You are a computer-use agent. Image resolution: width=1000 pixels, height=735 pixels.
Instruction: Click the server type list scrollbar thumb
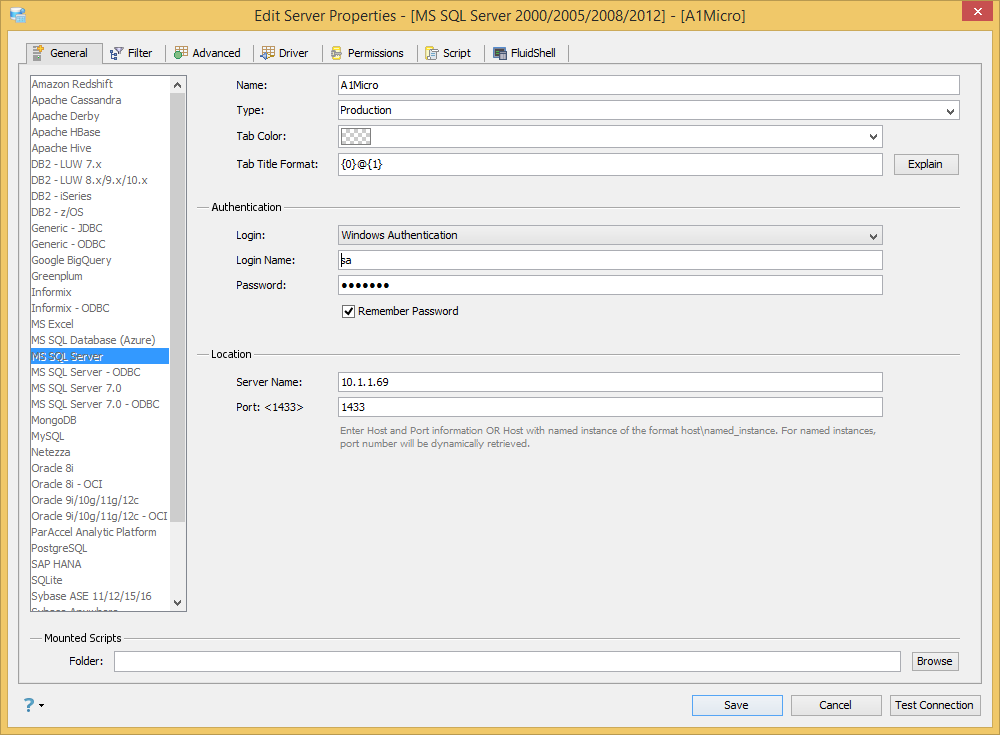click(x=177, y=308)
